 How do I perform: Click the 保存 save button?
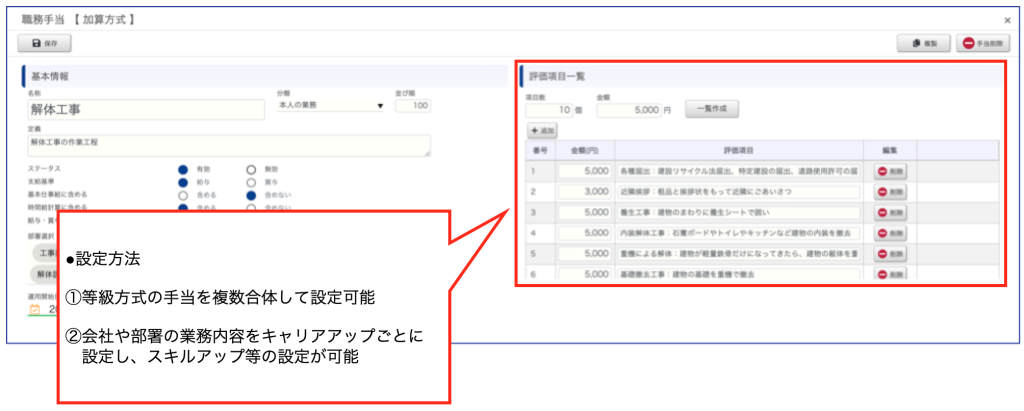pos(45,44)
